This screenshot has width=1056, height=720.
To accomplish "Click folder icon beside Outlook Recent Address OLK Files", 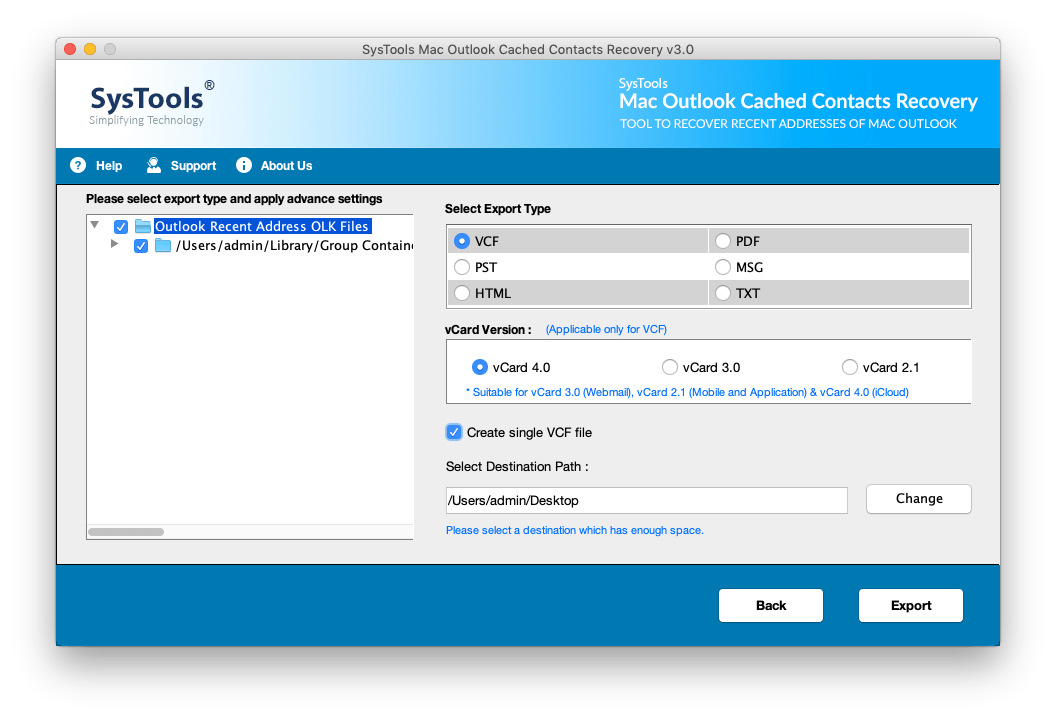I will 143,226.
